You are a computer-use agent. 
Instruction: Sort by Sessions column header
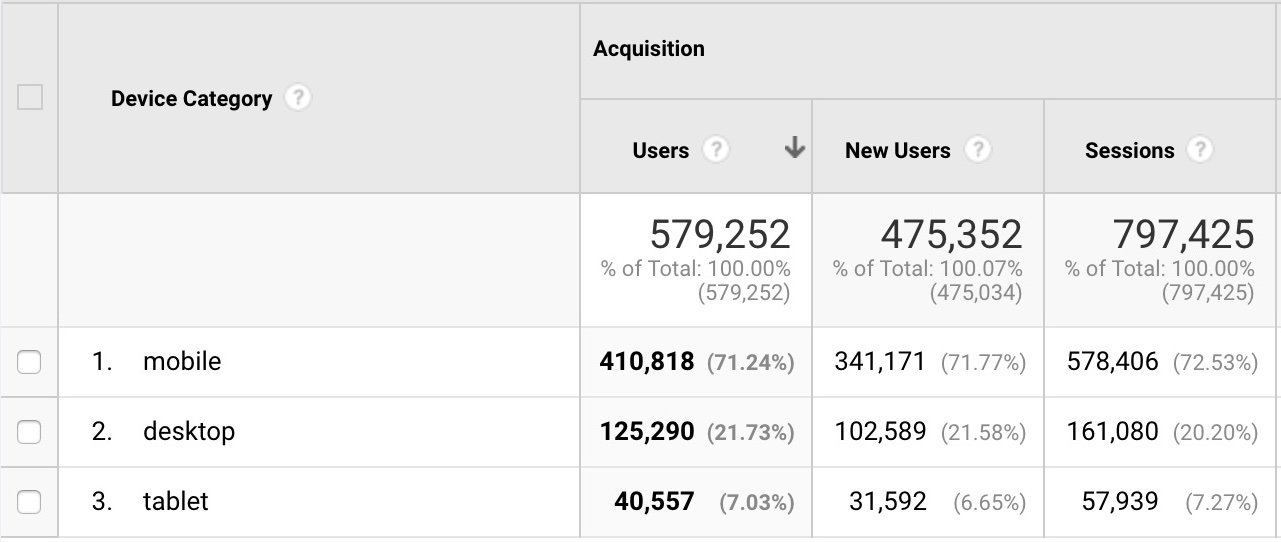tap(1130, 150)
